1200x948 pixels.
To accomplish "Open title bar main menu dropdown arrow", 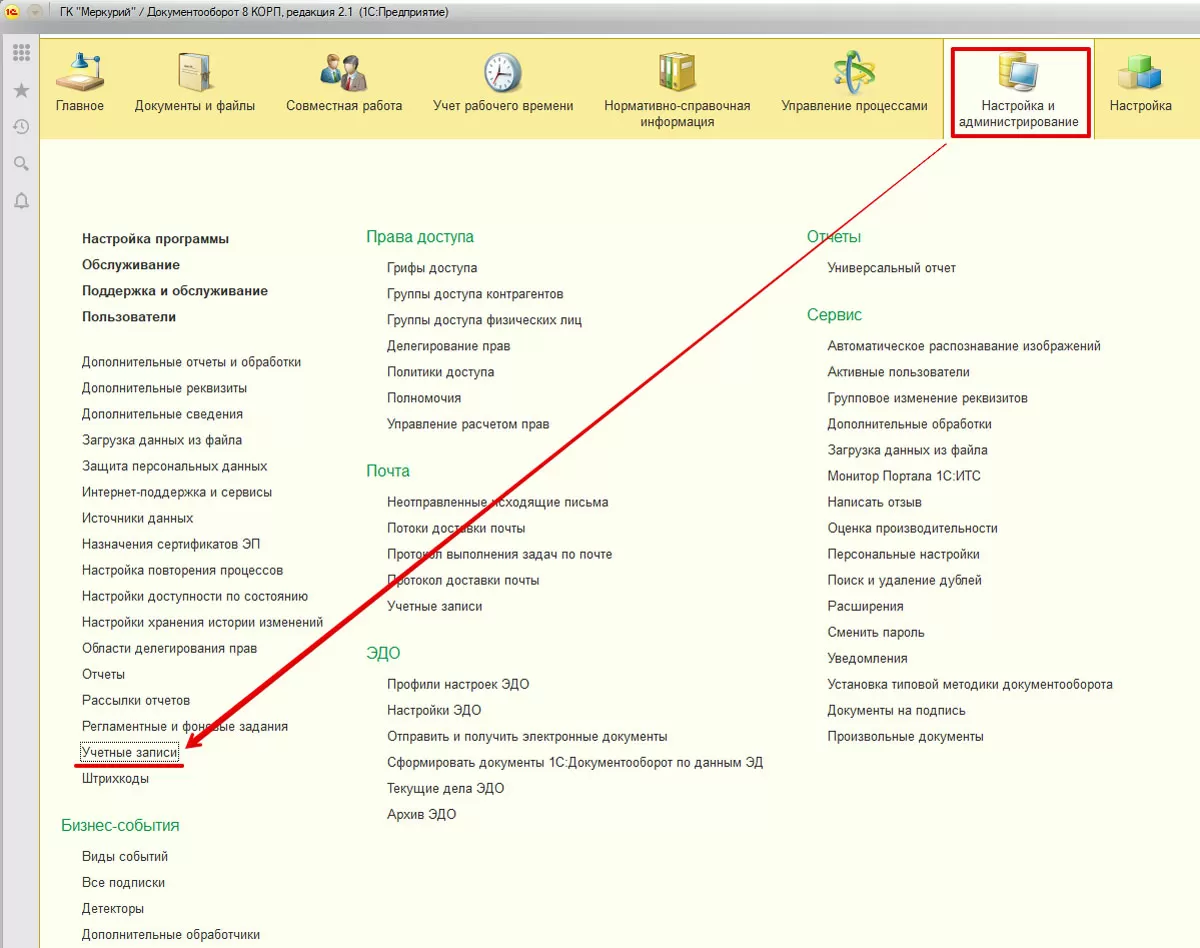I will coord(36,12).
